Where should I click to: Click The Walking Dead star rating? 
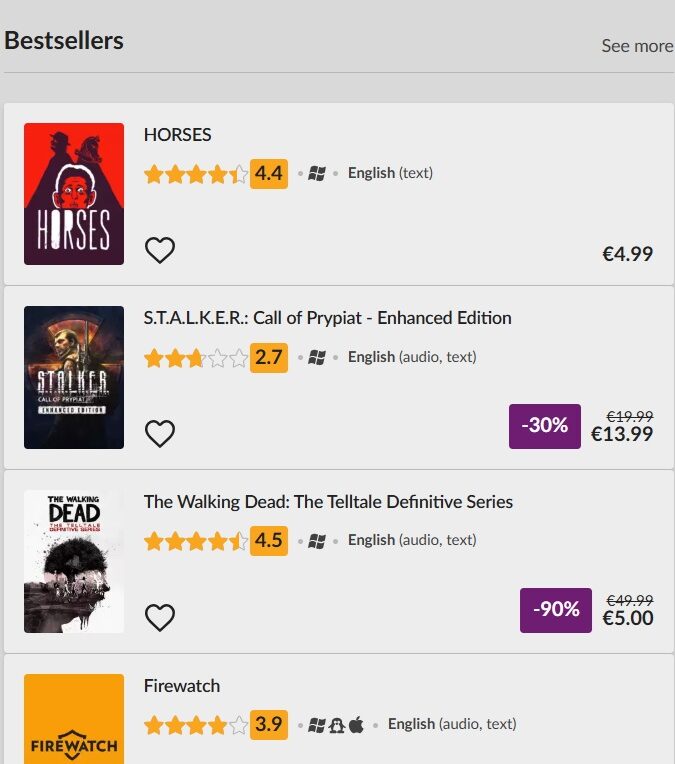[x=195, y=541]
